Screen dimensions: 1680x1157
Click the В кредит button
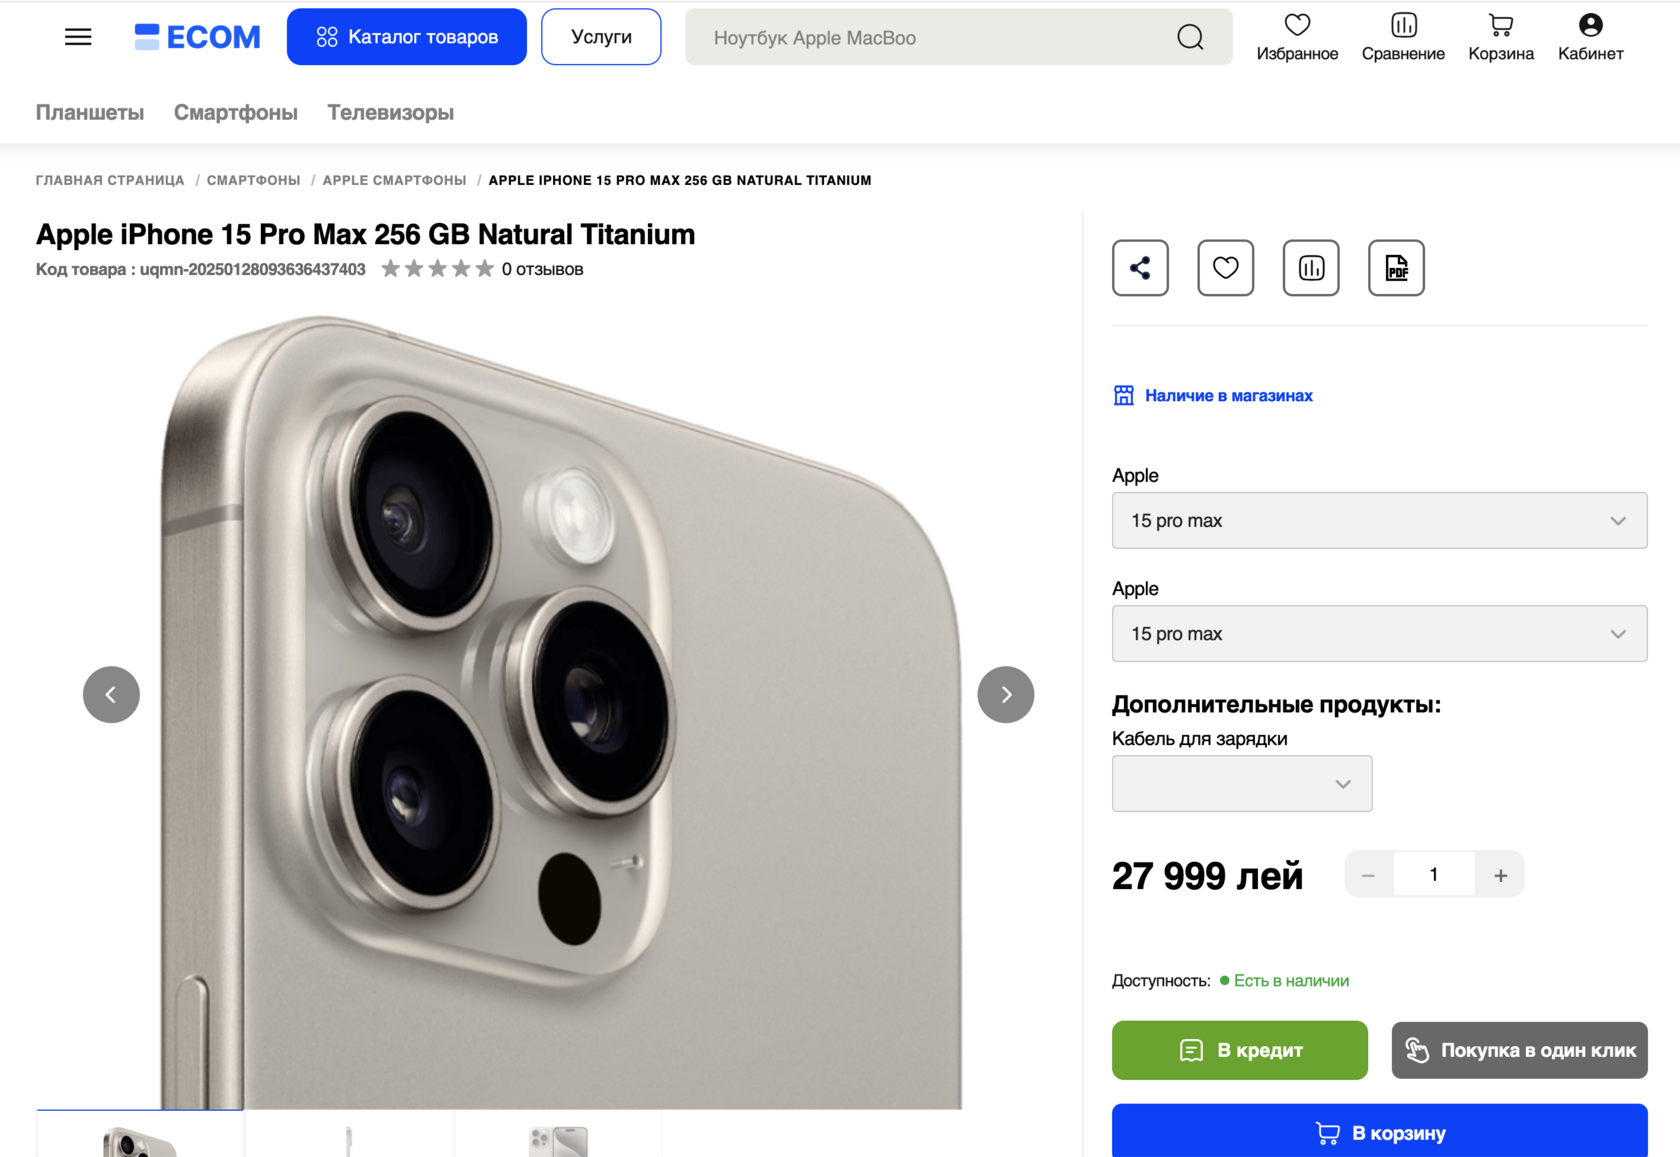(x=1239, y=1050)
